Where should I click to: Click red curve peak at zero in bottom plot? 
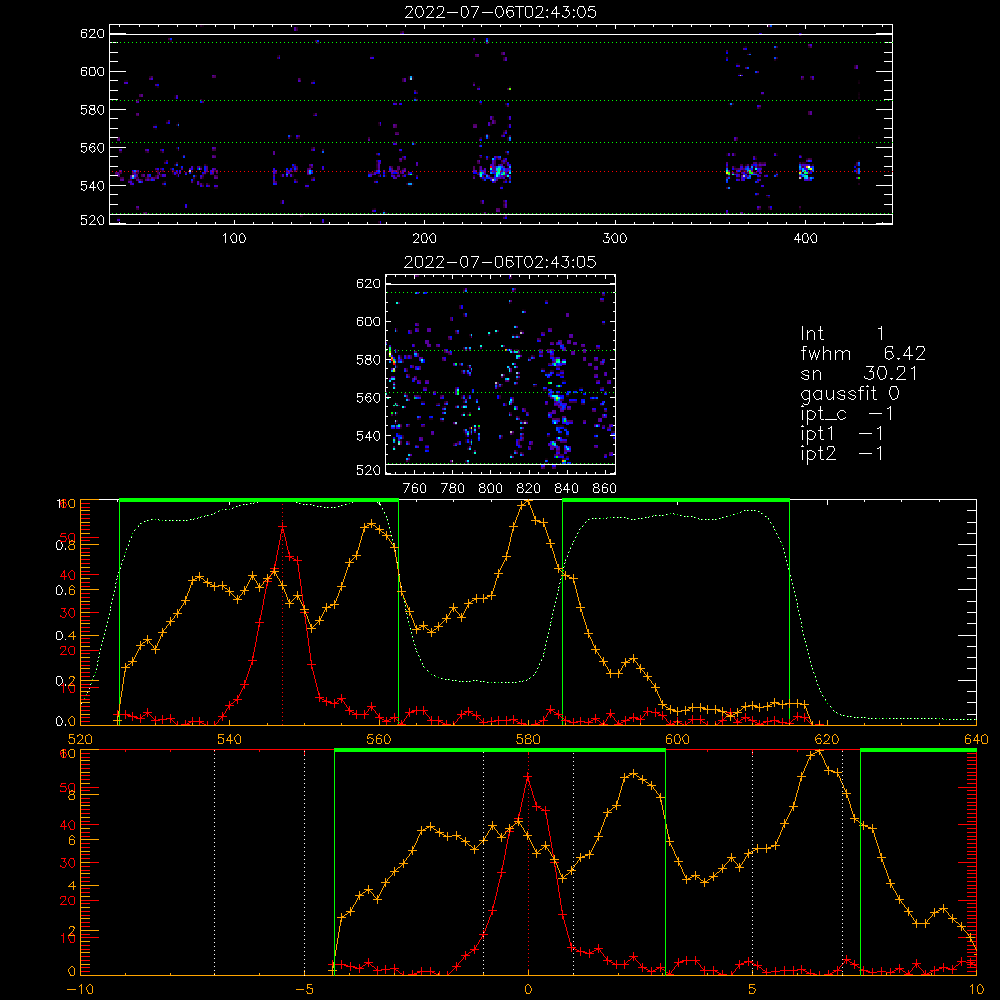[527, 777]
